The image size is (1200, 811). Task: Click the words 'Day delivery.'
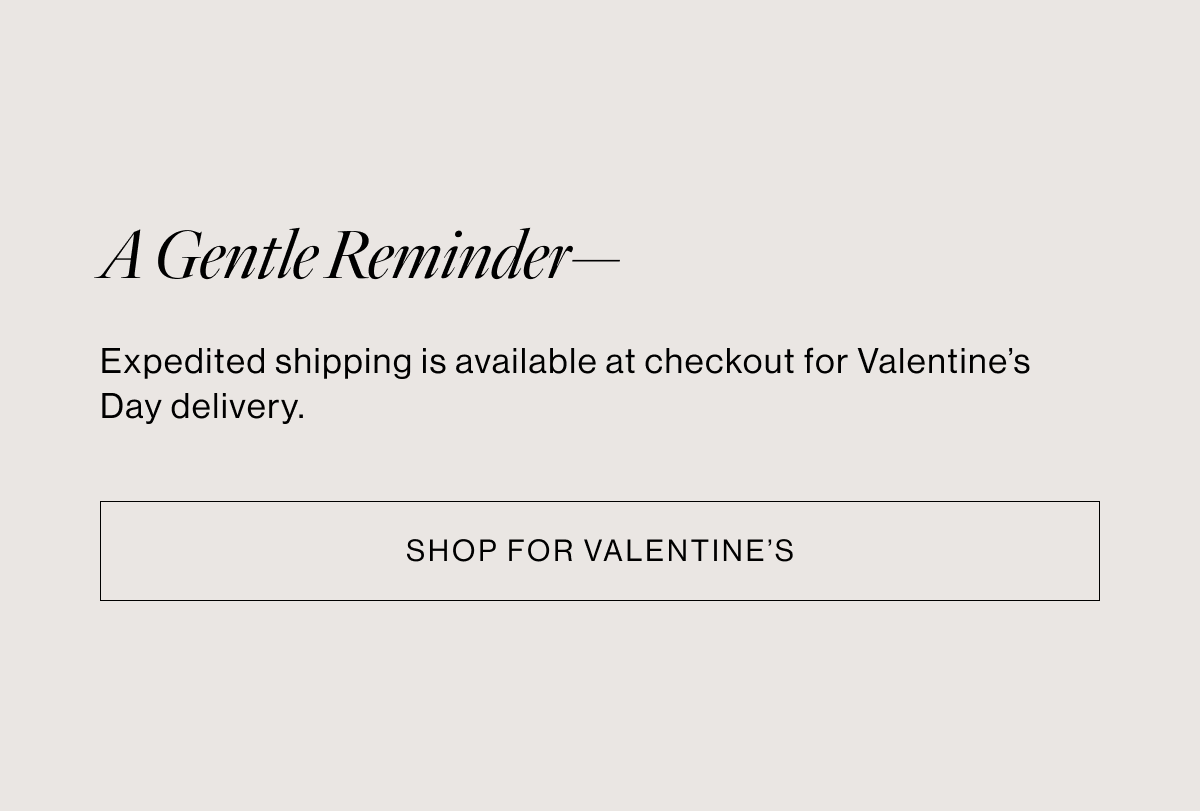203,406
